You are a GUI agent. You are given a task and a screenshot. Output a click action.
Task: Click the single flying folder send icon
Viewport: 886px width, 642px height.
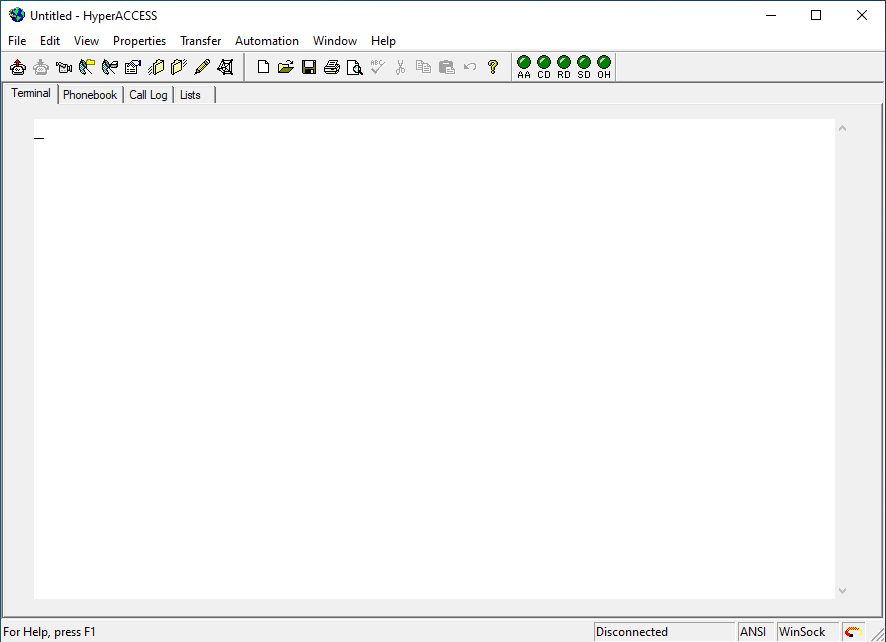tap(156, 67)
